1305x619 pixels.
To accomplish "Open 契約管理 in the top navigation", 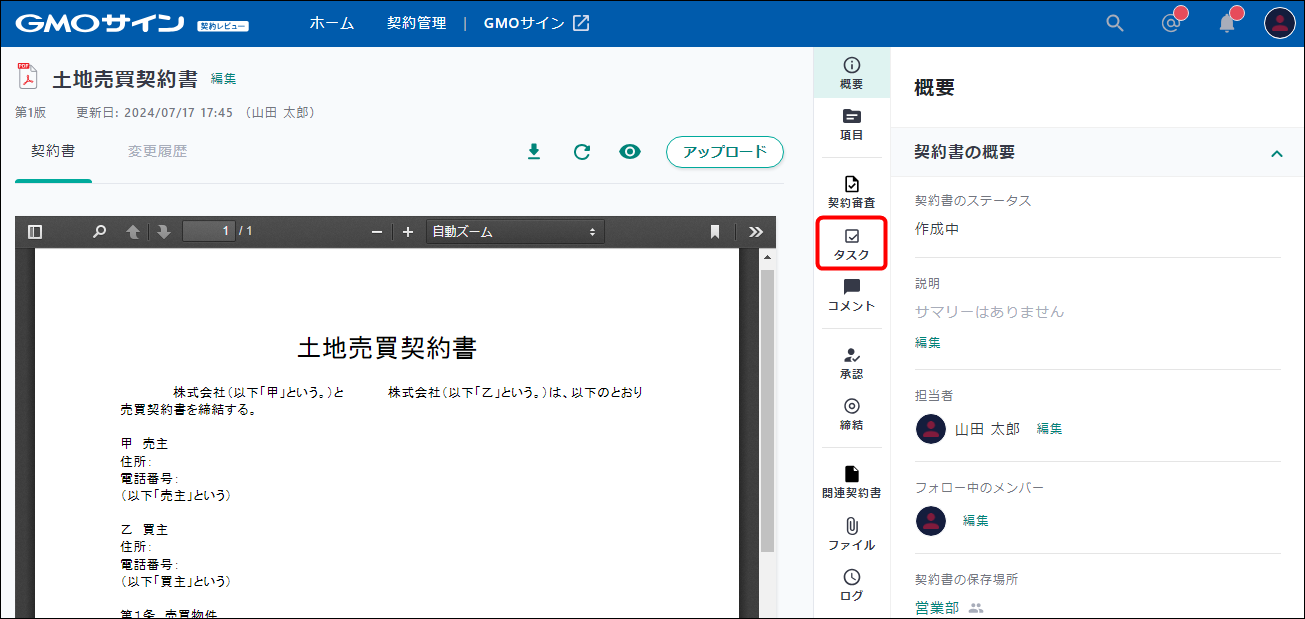I will (416, 23).
